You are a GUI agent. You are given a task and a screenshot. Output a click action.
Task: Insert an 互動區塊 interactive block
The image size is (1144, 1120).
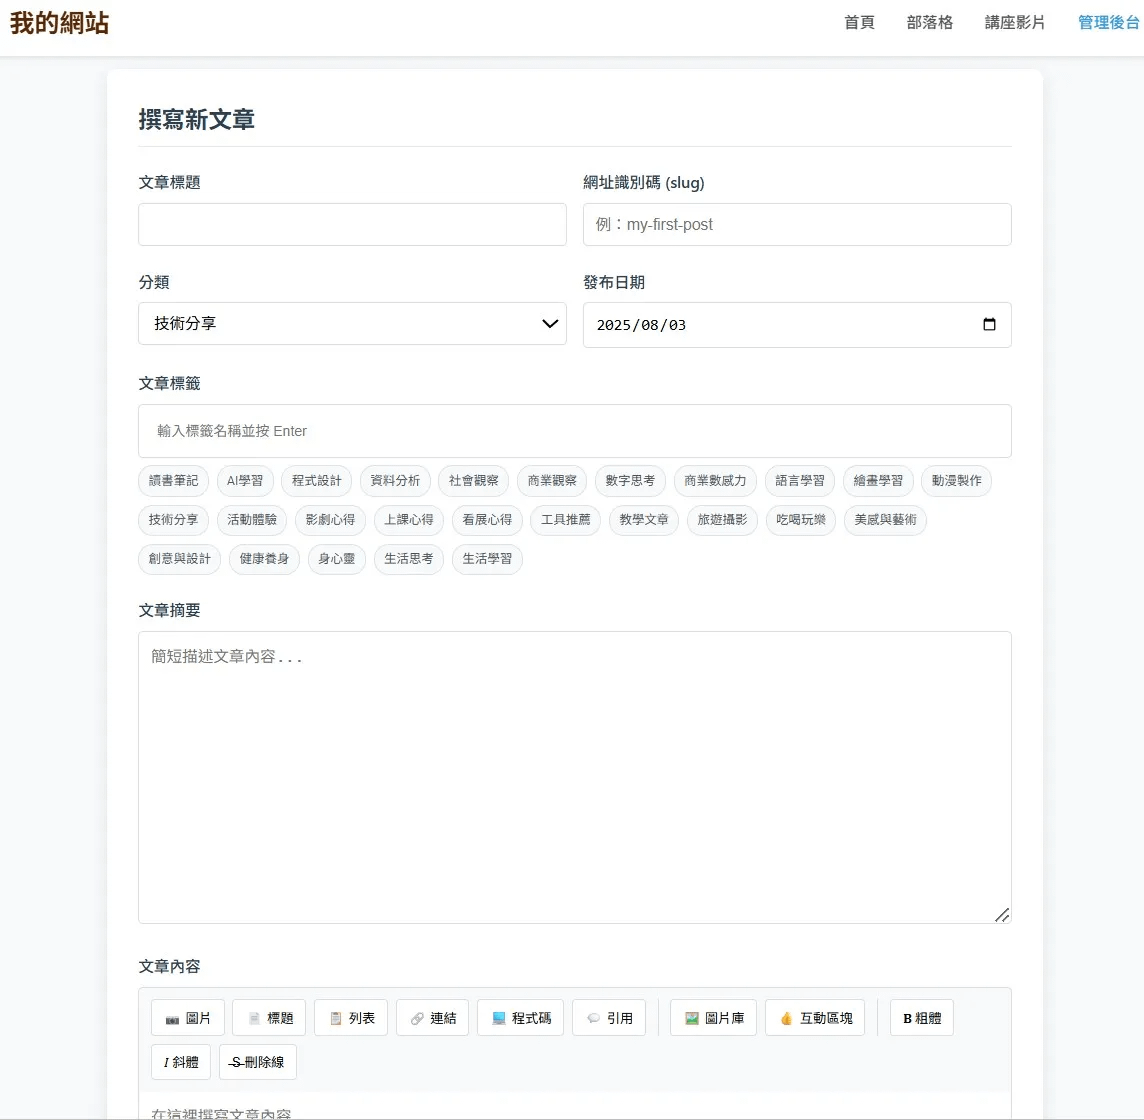815,1018
